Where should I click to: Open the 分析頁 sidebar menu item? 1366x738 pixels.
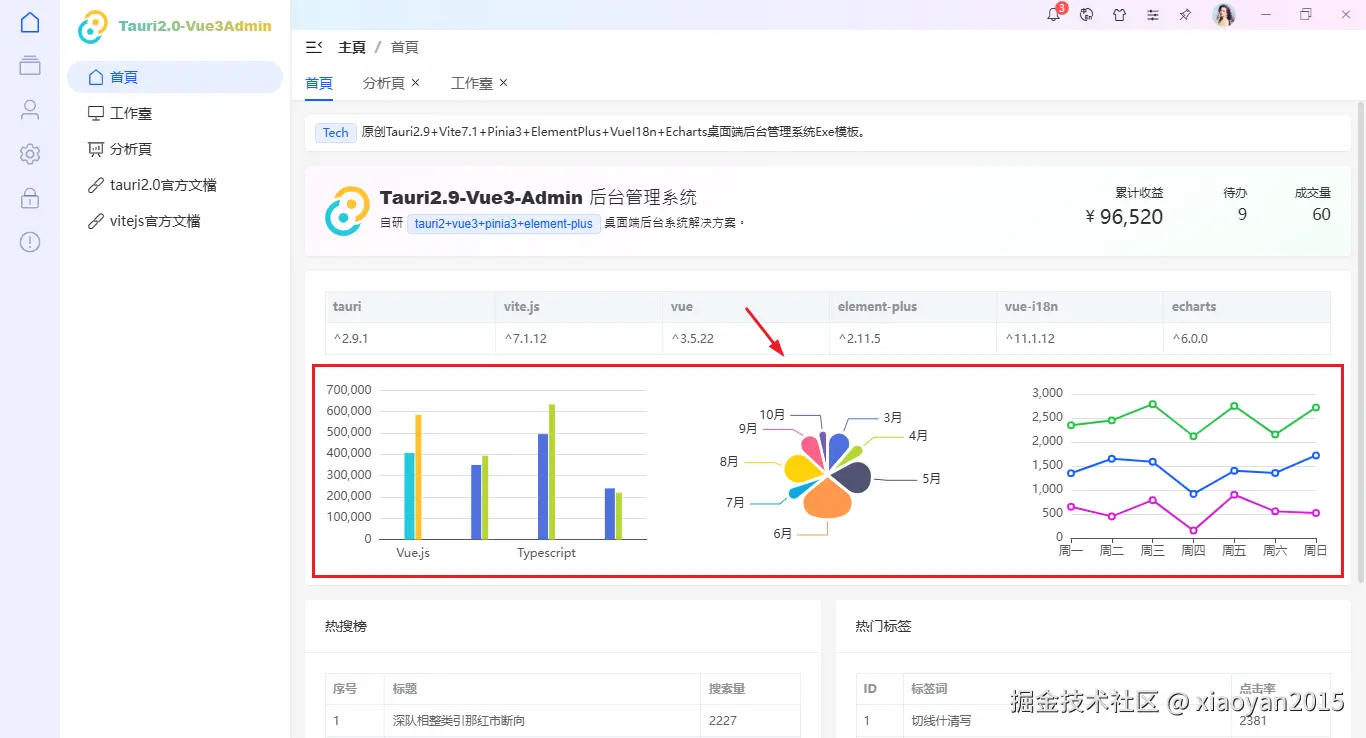pyautogui.click(x=175, y=149)
